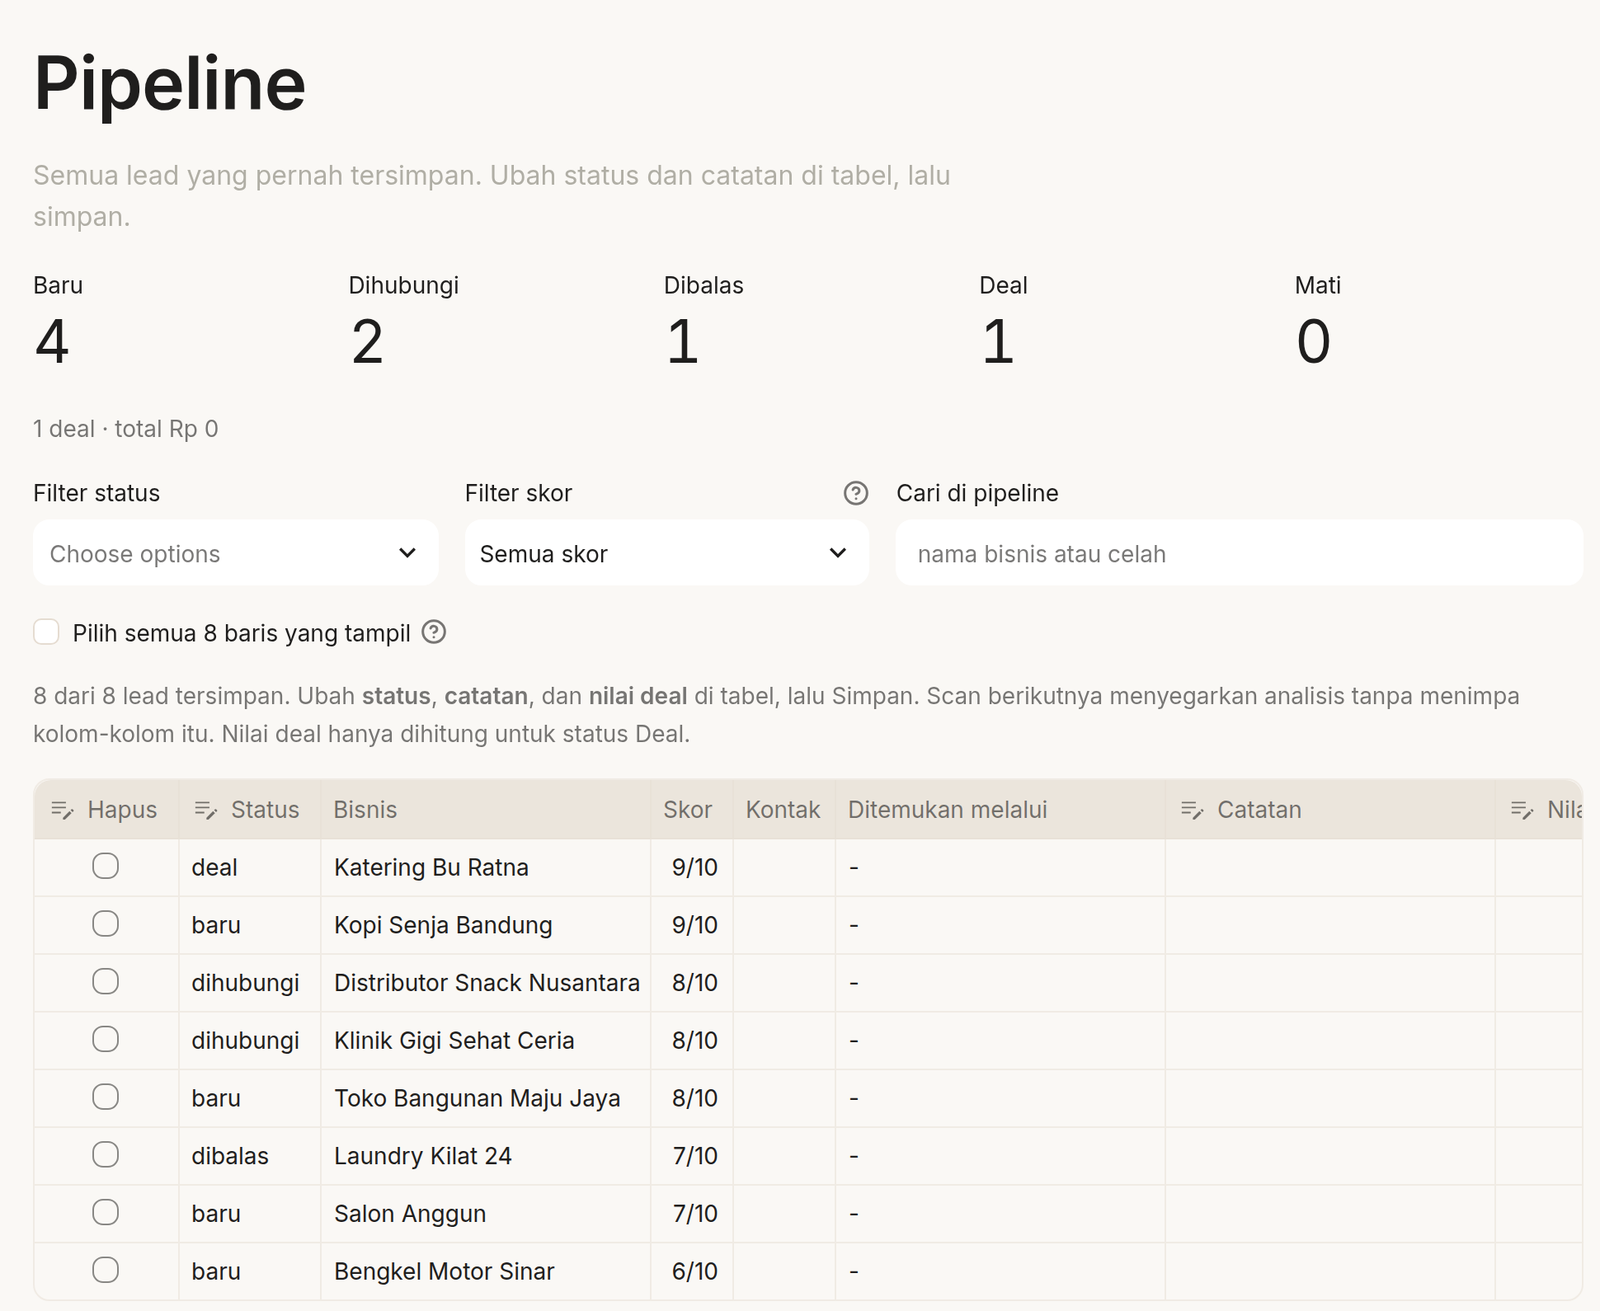Open the Filter skor Semua skor dropdown
This screenshot has height=1311, width=1600.
coord(666,553)
